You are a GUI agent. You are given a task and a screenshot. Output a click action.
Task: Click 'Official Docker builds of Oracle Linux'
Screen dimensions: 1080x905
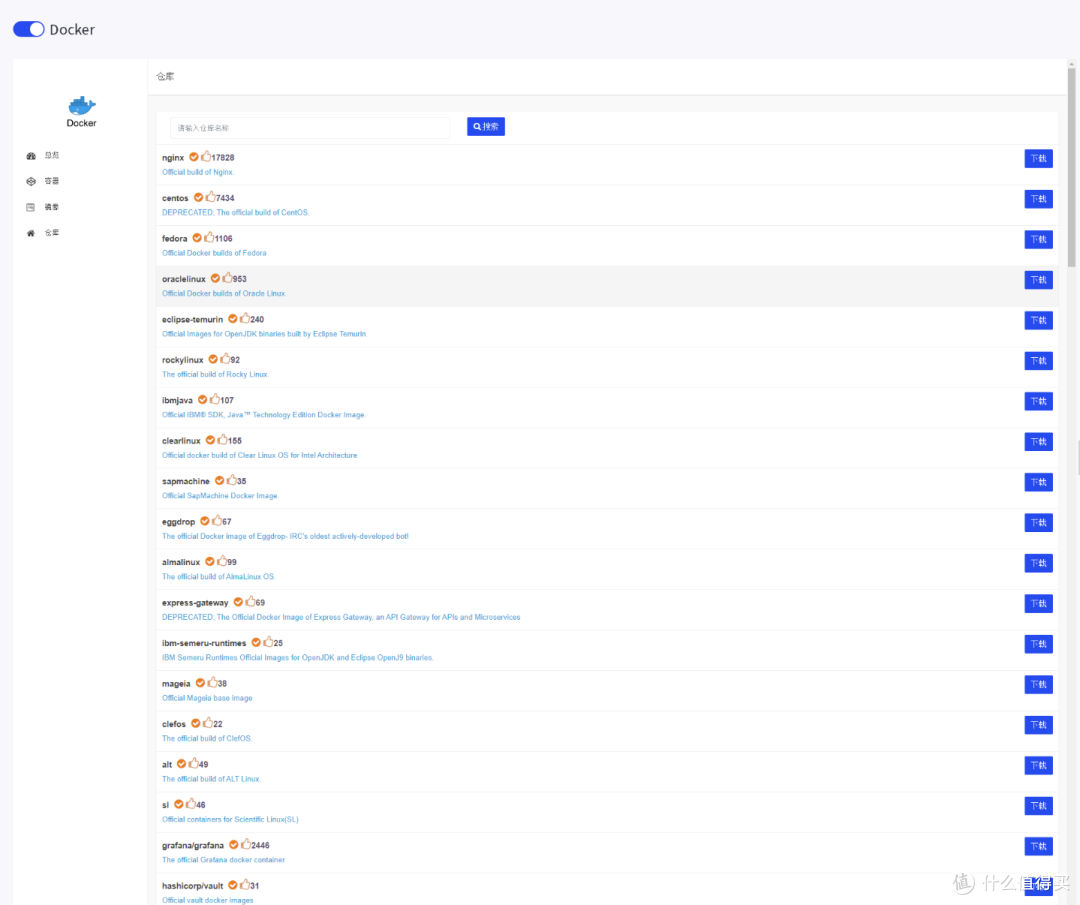(223, 293)
